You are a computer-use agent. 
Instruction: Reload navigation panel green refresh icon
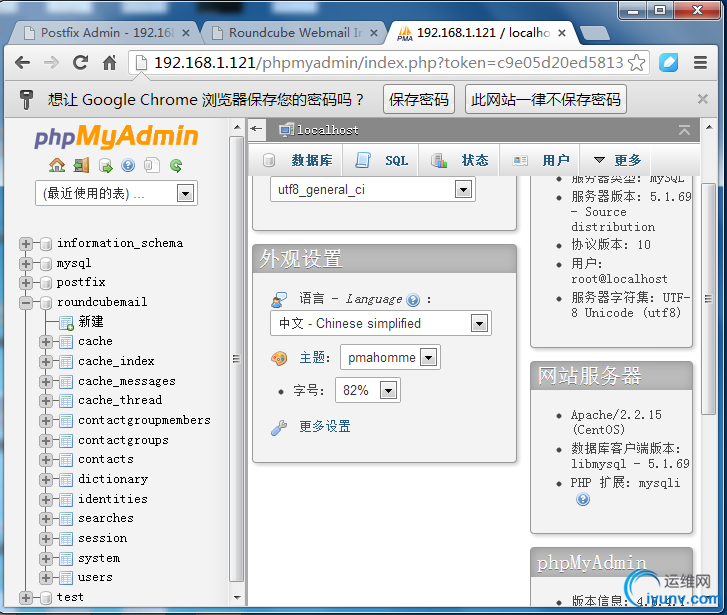(x=176, y=165)
